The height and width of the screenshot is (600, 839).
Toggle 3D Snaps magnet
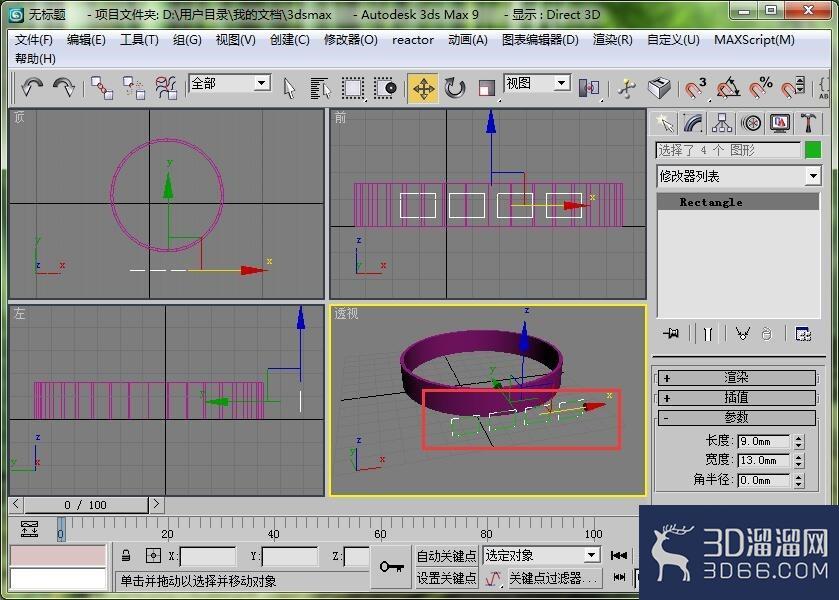[x=696, y=88]
